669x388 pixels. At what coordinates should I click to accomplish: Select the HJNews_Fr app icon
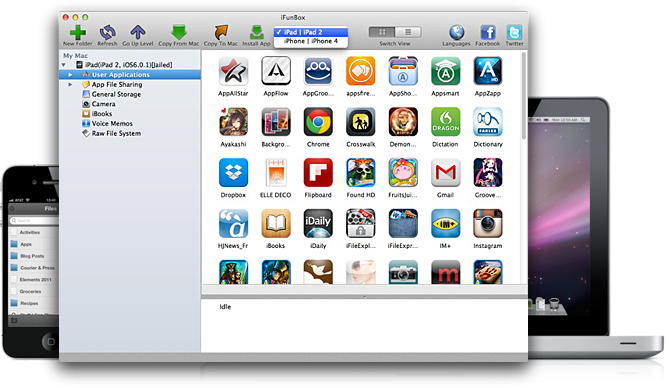point(233,223)
